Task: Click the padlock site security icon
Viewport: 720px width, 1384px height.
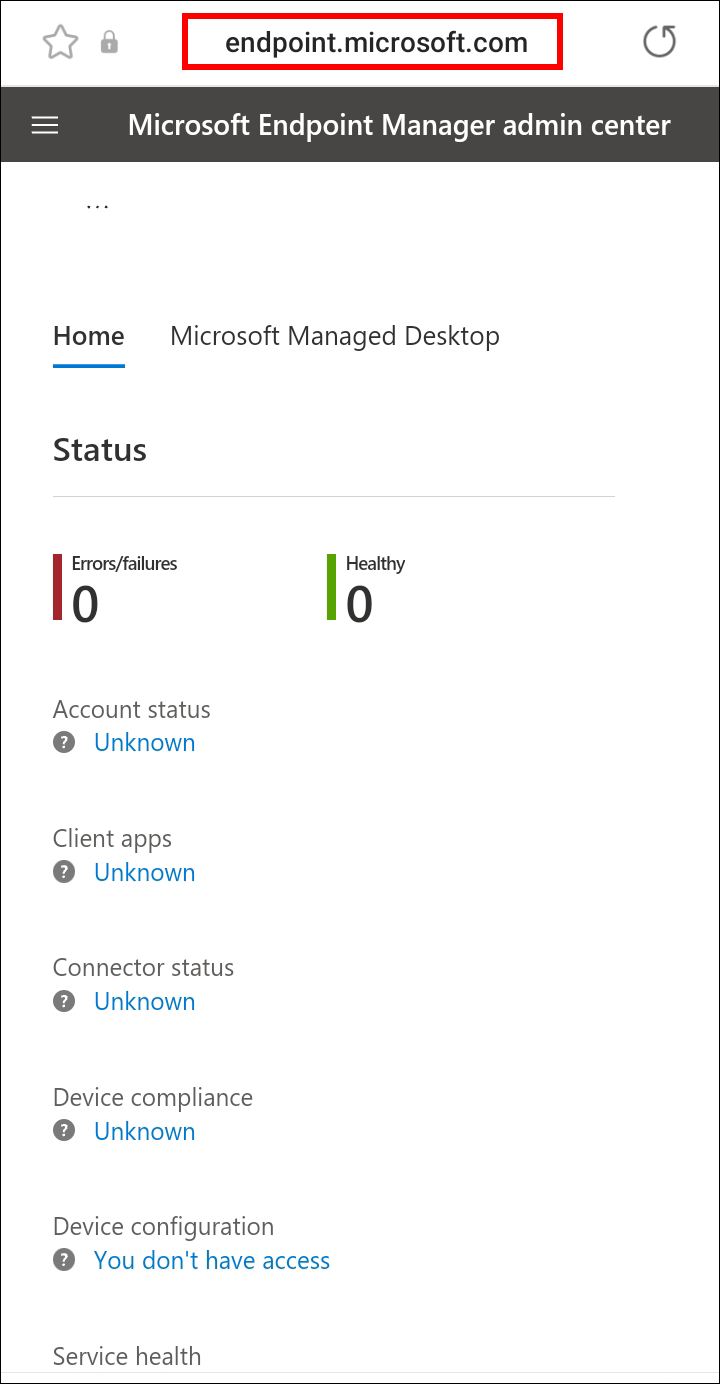Action: tap(110, 42)
